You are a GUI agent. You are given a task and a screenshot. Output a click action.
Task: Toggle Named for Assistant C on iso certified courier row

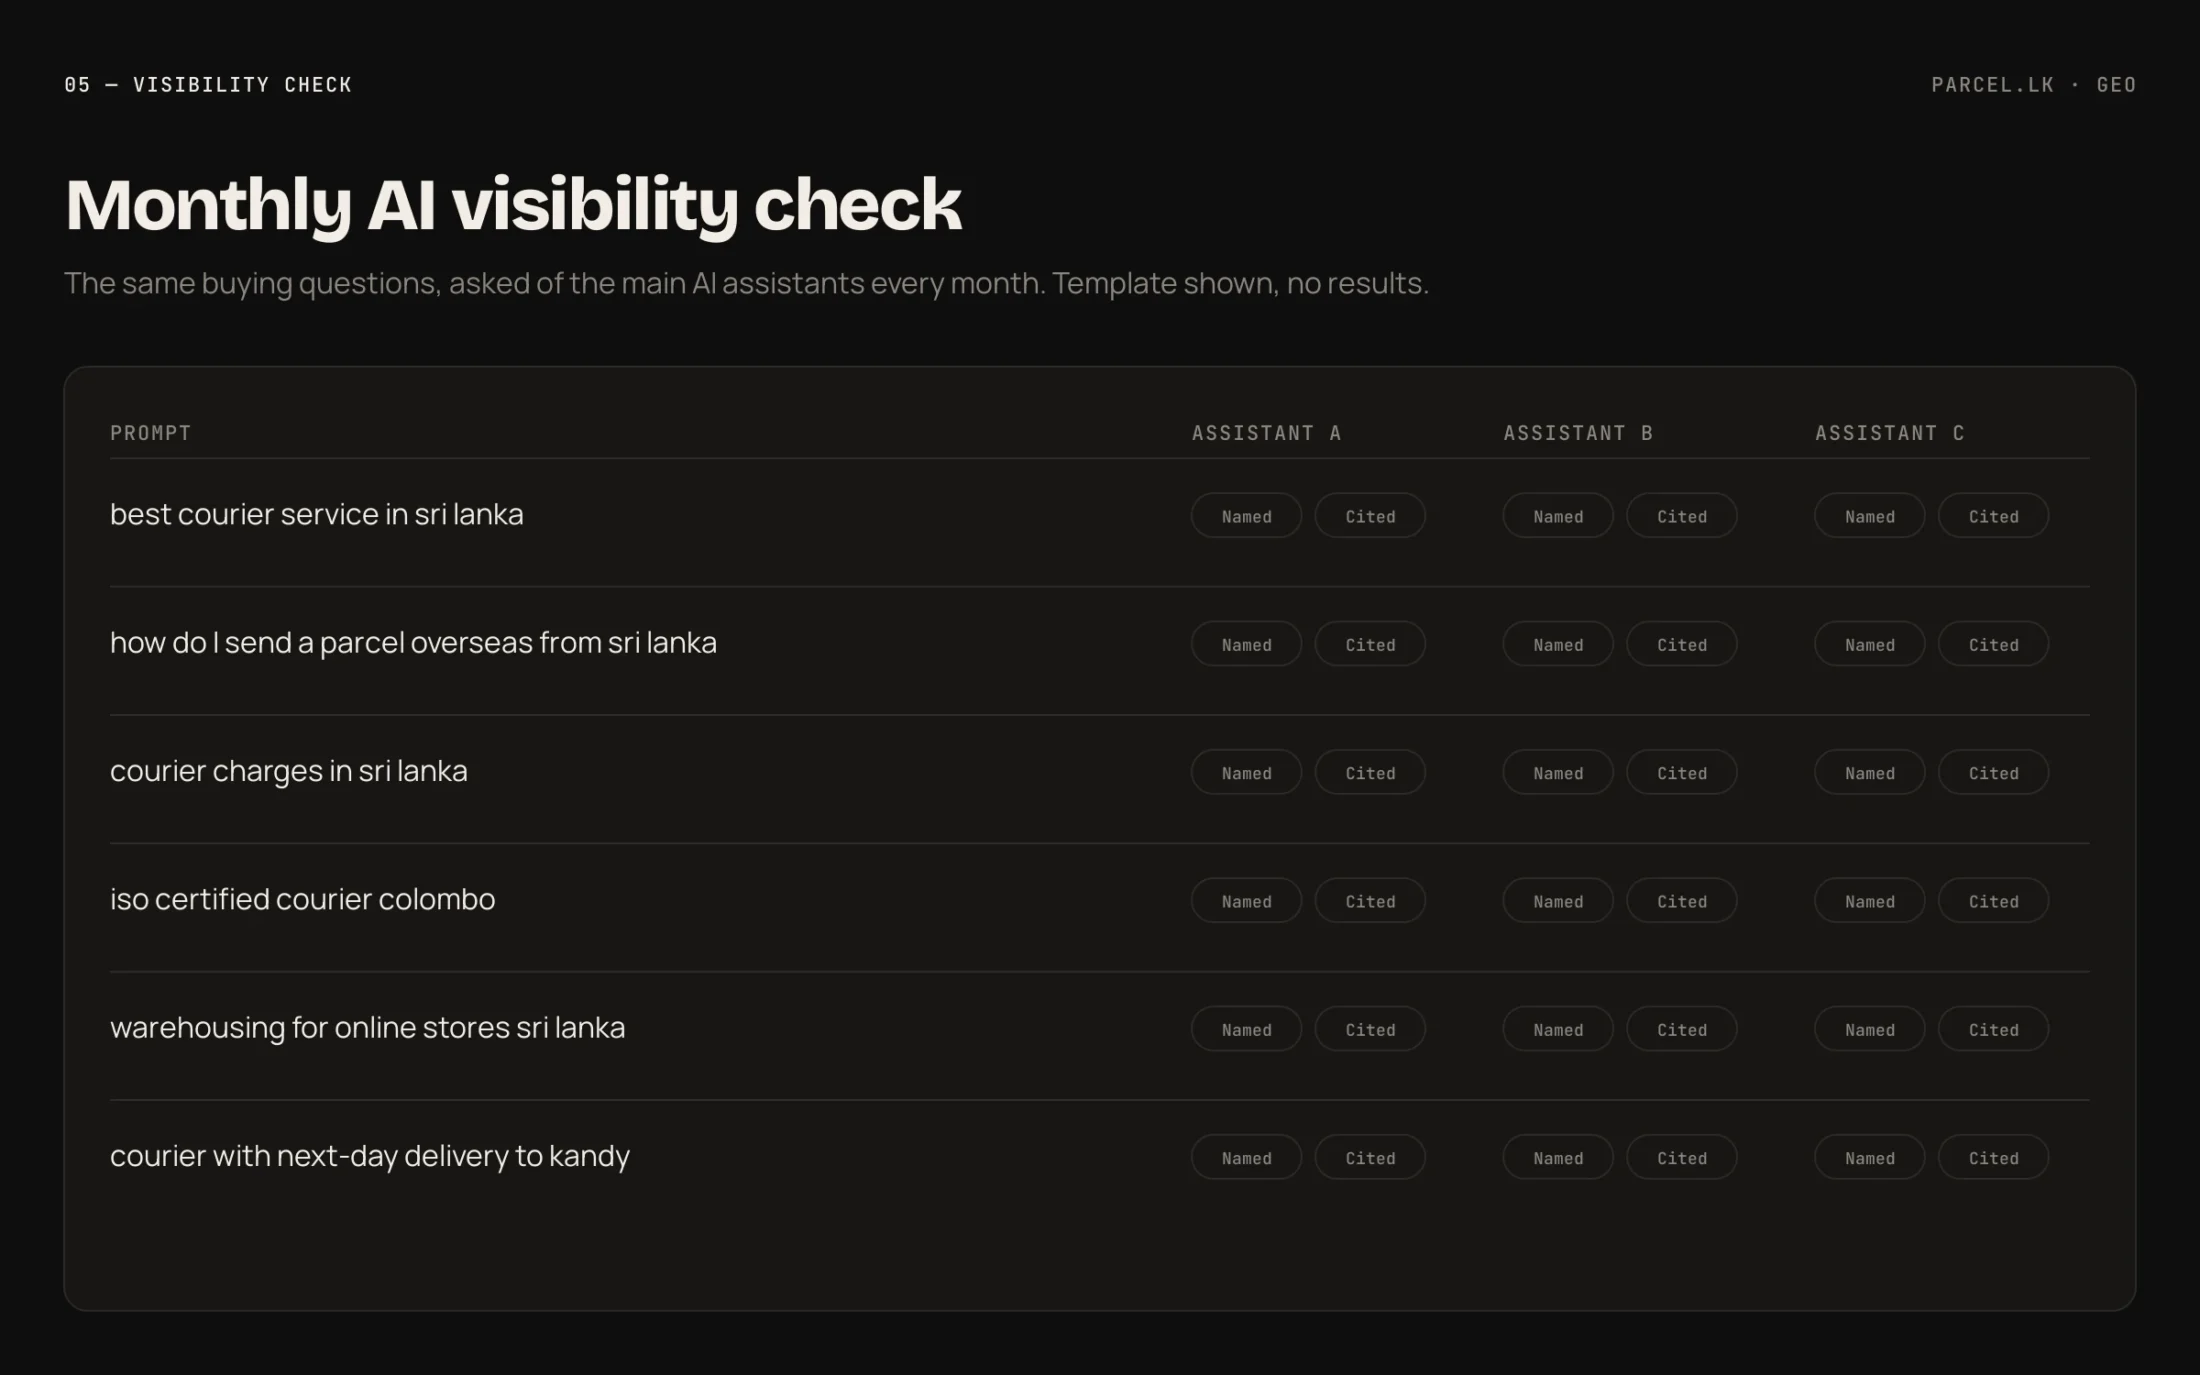[1870, 901]
